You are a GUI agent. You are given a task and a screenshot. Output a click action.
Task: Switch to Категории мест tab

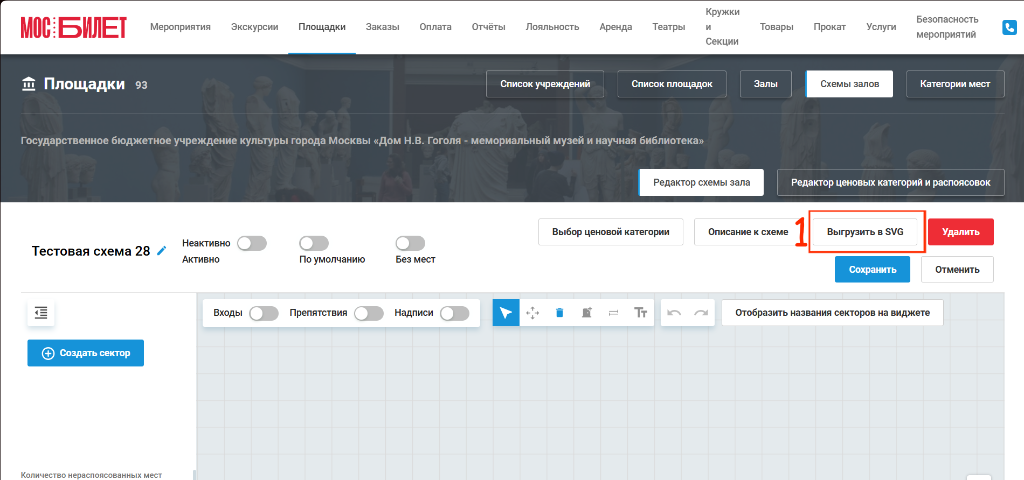955,84
